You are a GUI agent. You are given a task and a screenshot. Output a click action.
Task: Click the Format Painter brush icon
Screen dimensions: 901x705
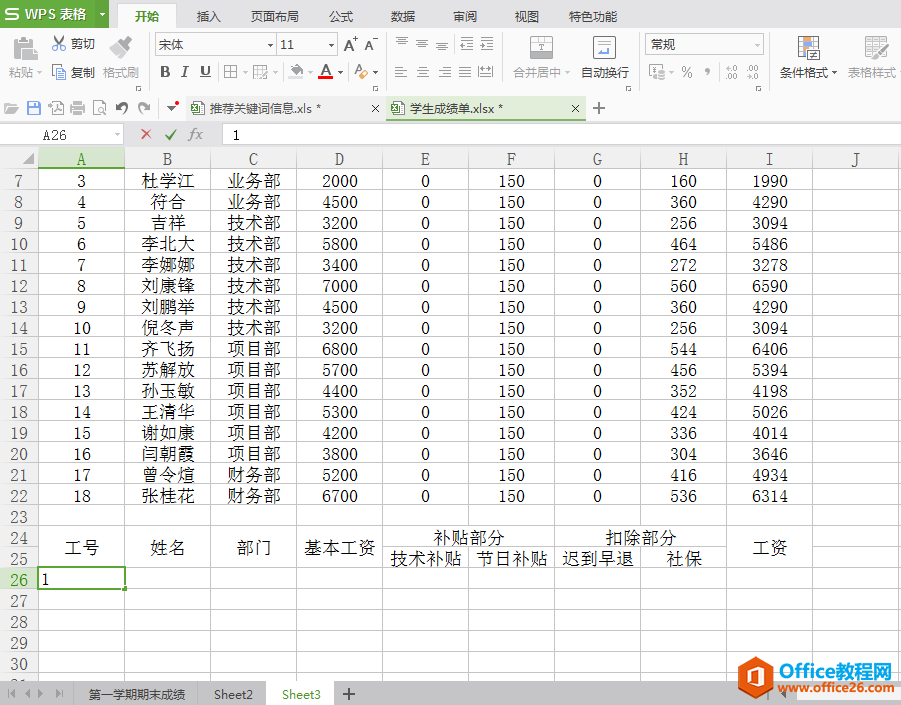click(x=121, y=47)
